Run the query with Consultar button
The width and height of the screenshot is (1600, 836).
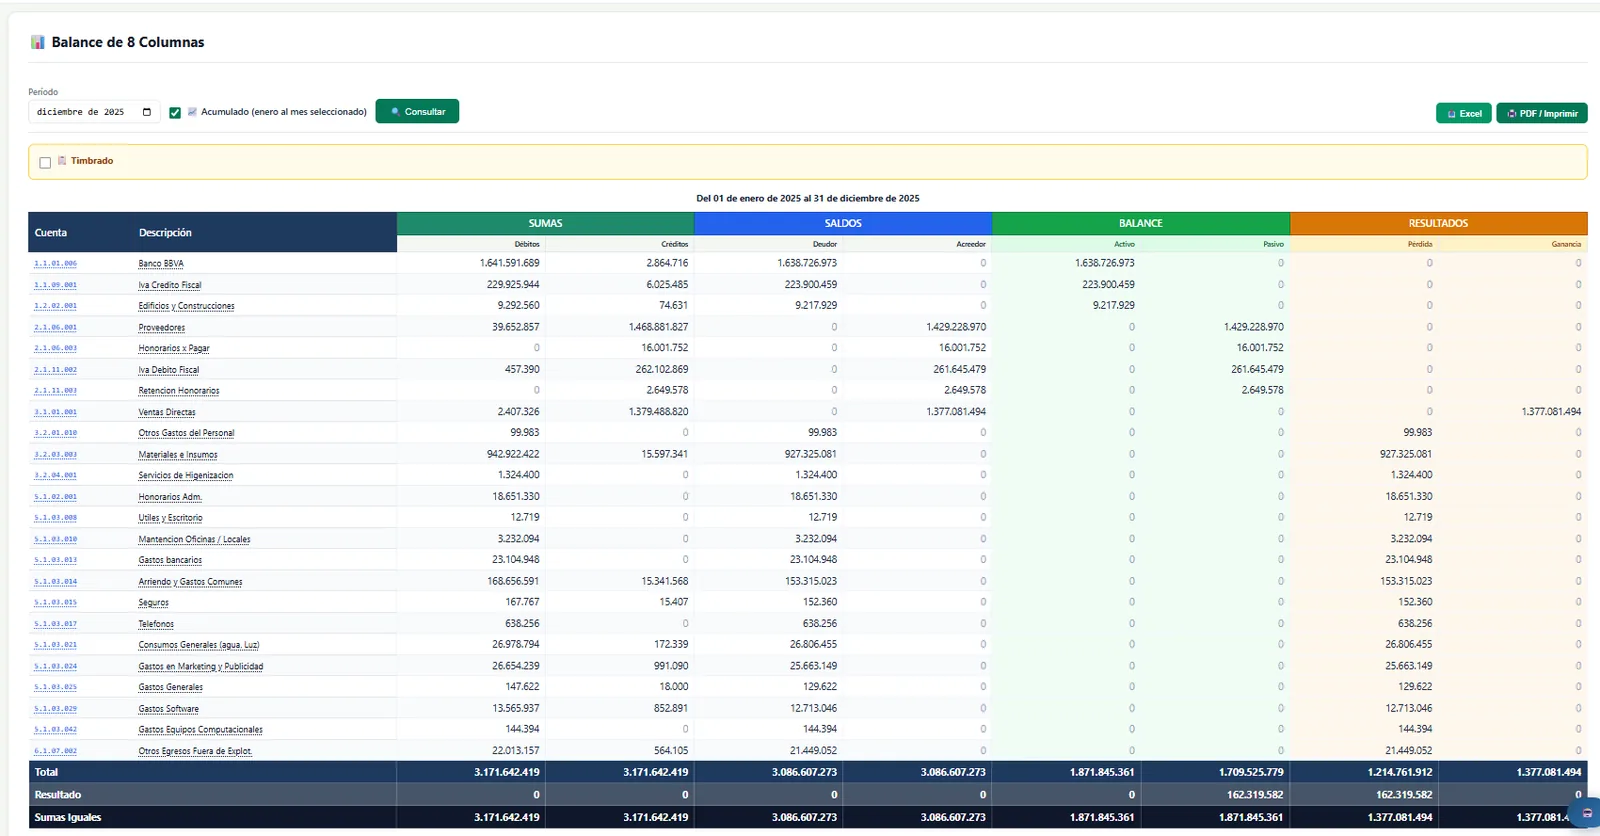point(417,111)
